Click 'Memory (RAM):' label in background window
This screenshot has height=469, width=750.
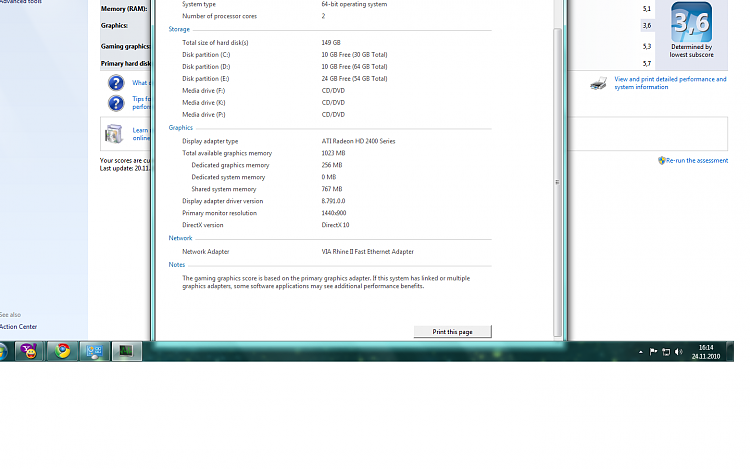click(124, 9)
